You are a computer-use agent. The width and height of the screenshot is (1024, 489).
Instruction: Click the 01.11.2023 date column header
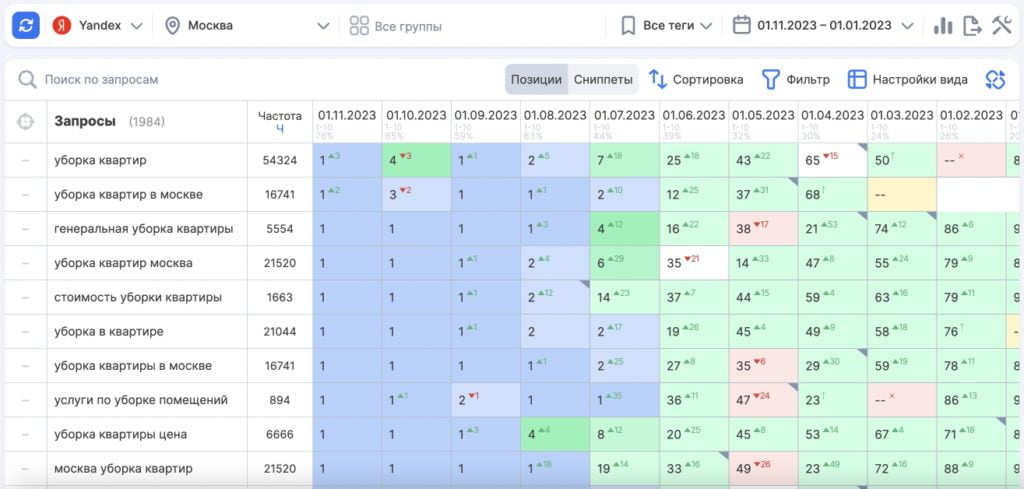[346, 115]
